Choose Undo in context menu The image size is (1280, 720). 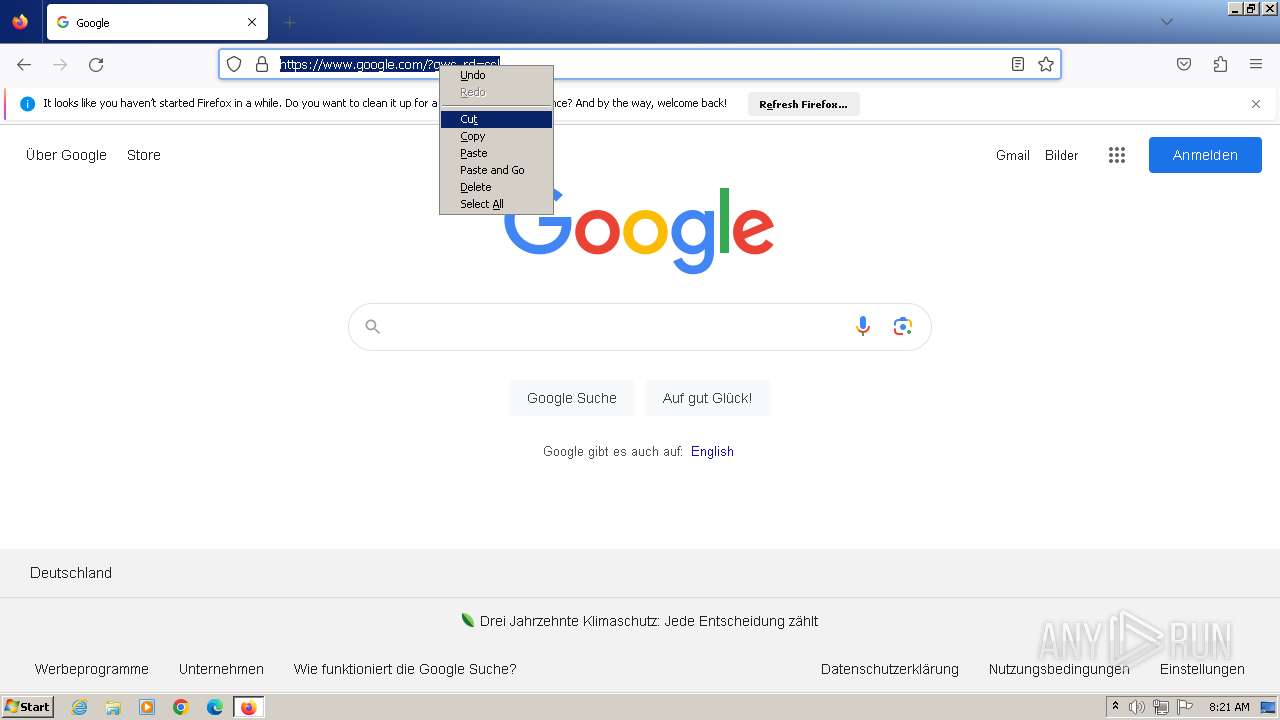[496, 75]
